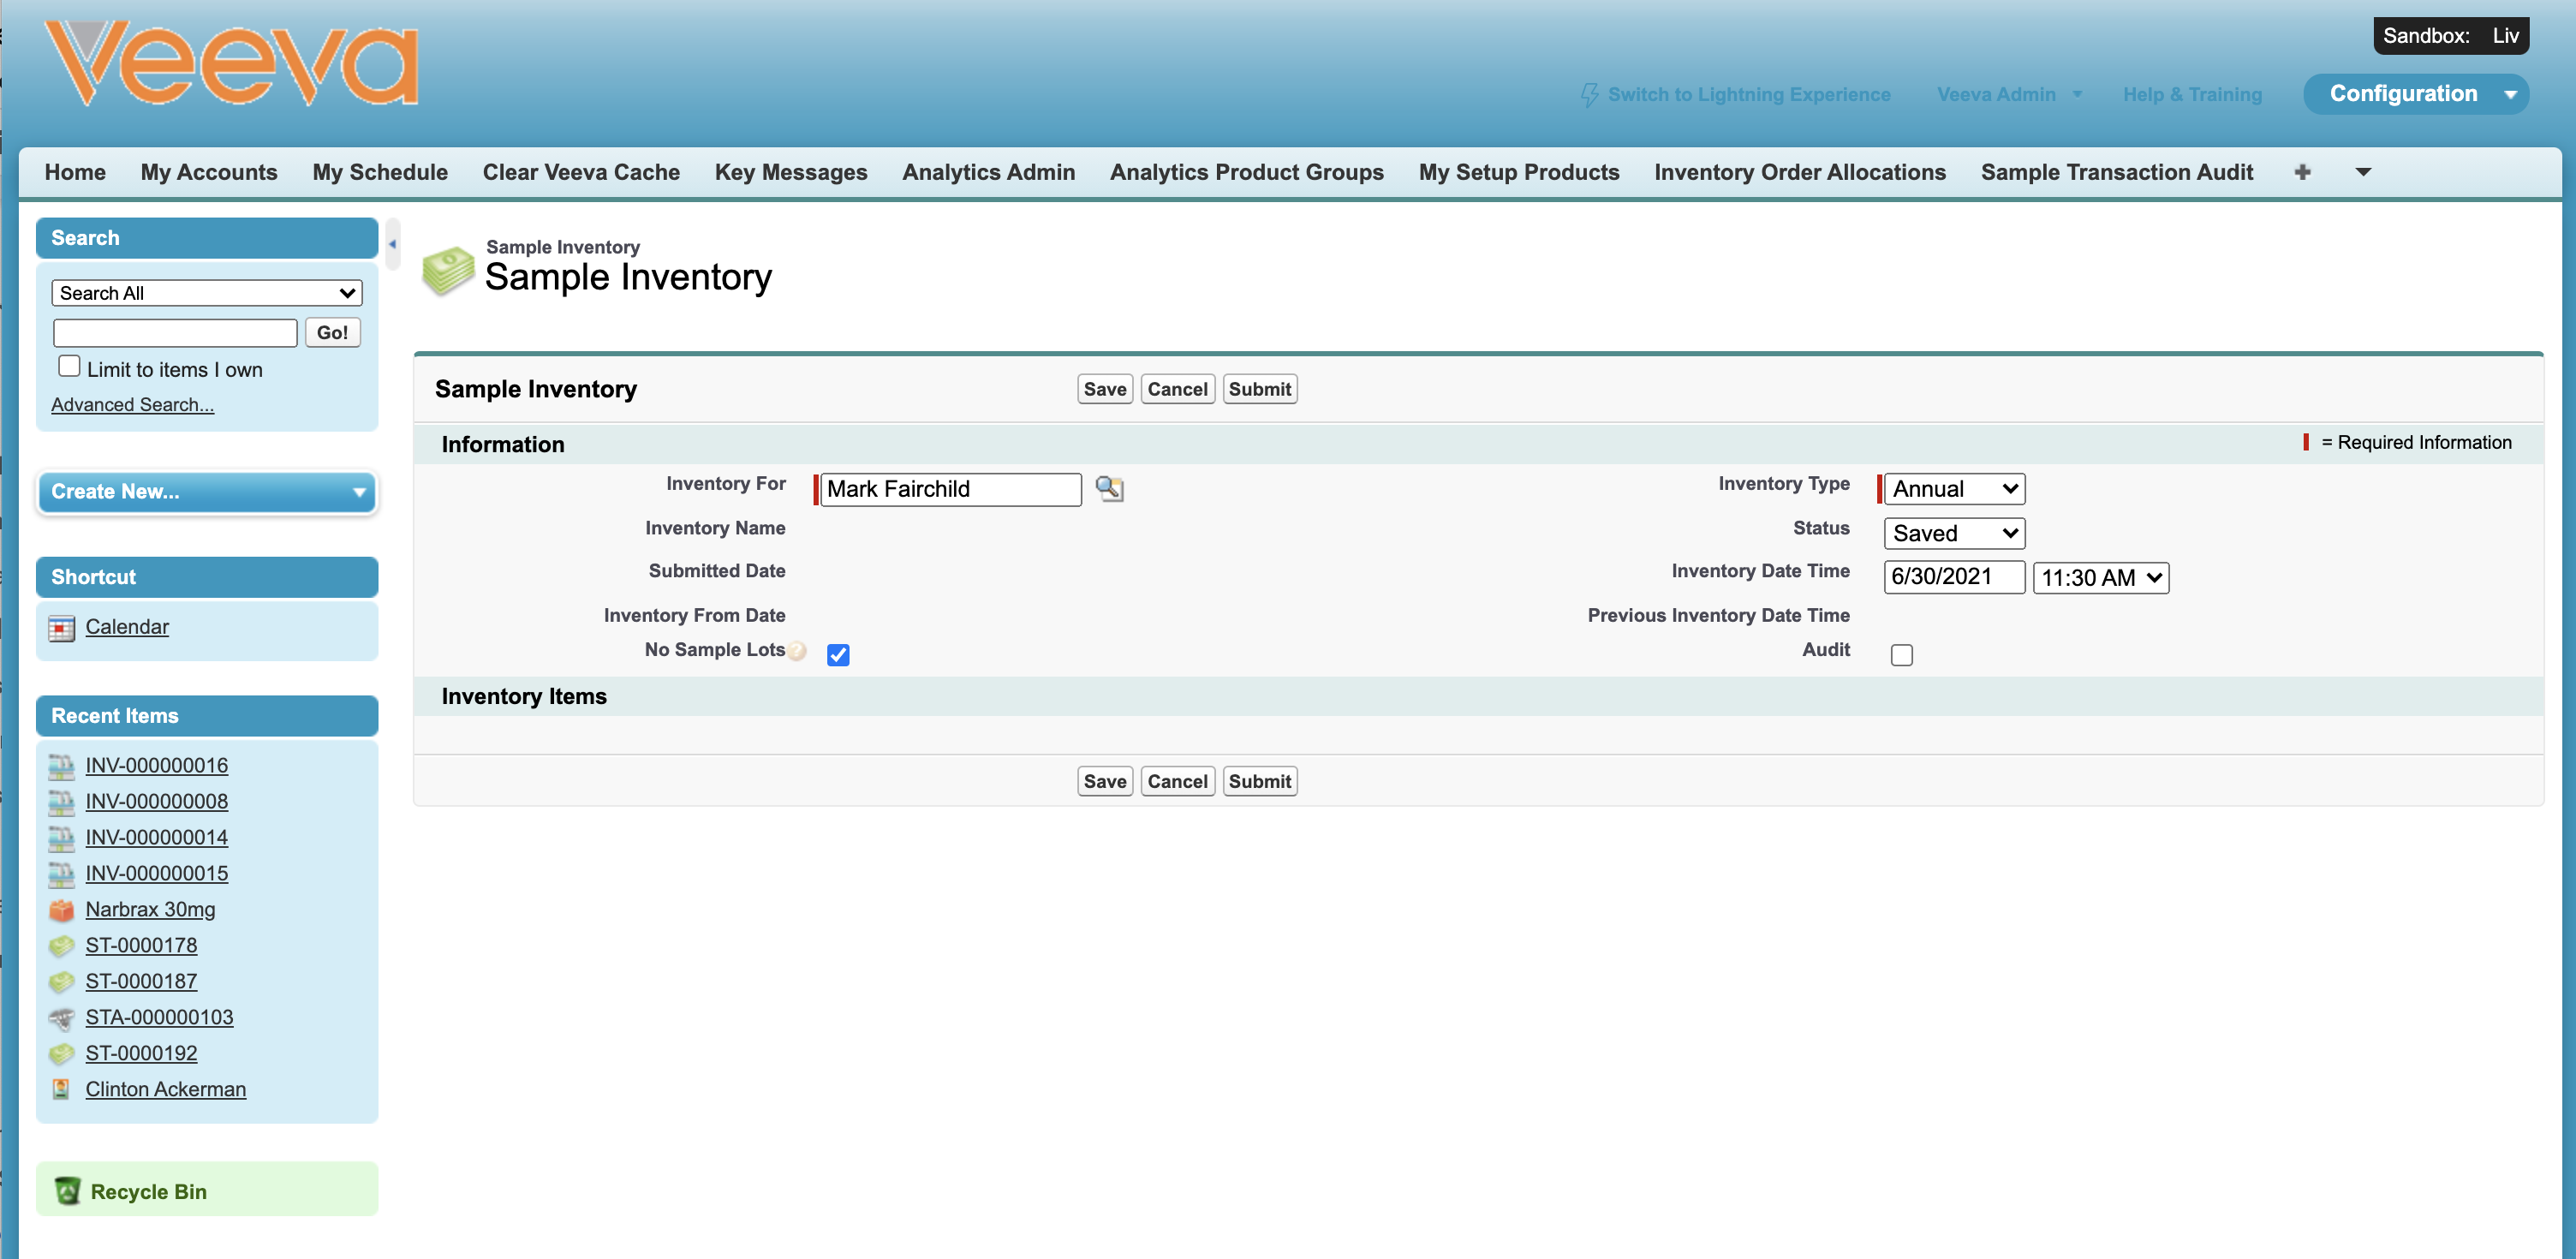Click the Veeva logo
This screenshot has width=2576, height=1259.
click(x=232, y=64)
